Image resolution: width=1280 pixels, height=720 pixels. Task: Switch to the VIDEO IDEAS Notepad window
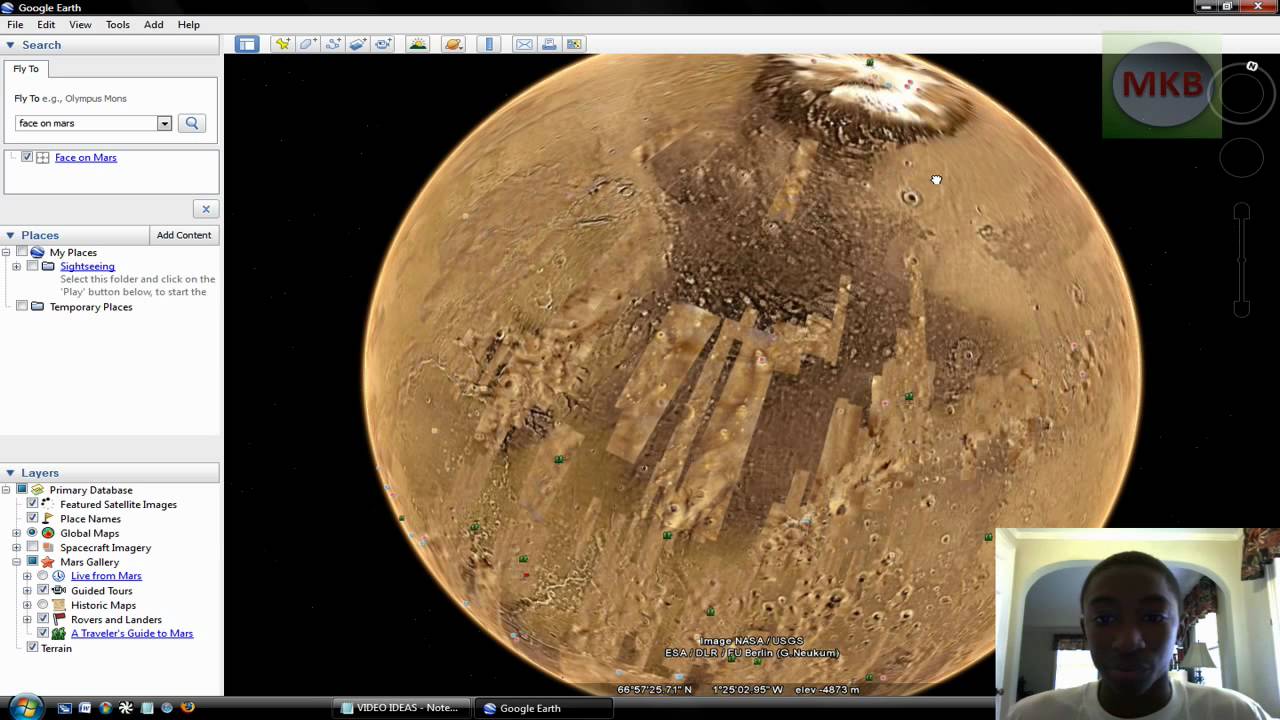pos(400,708)
